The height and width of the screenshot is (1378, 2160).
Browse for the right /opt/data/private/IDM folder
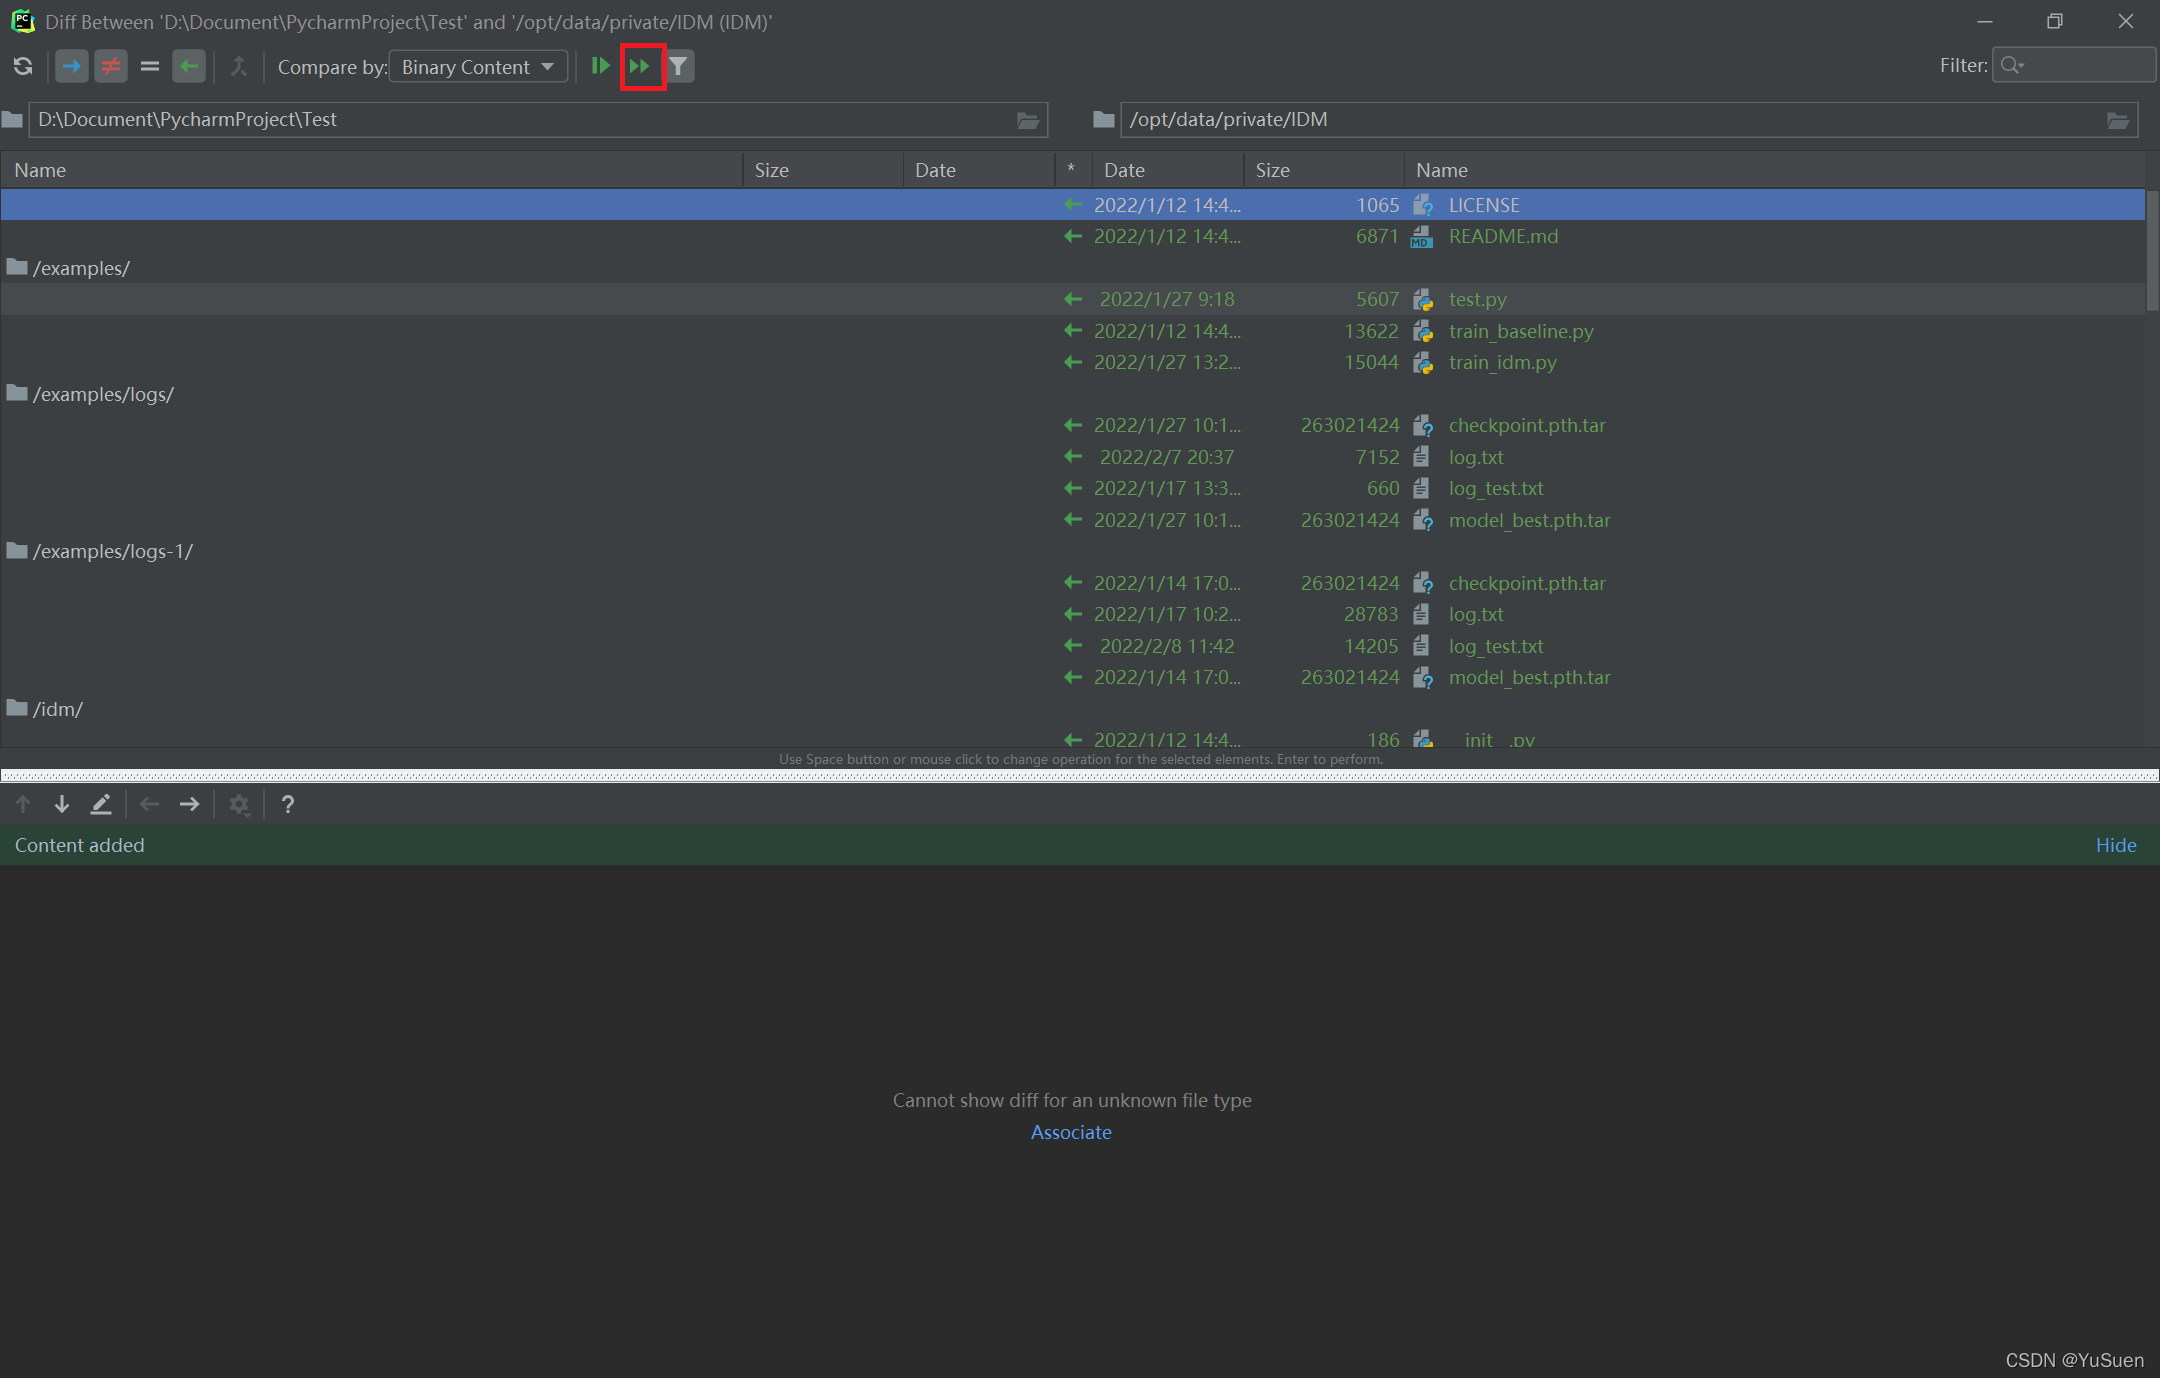tap(2117, 120)
